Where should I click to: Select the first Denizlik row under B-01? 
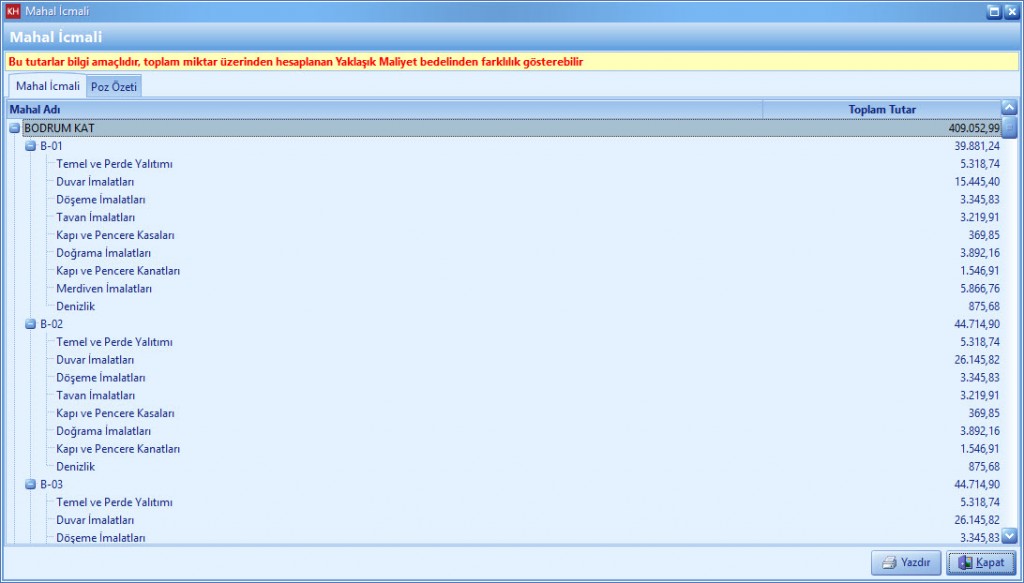76,306
